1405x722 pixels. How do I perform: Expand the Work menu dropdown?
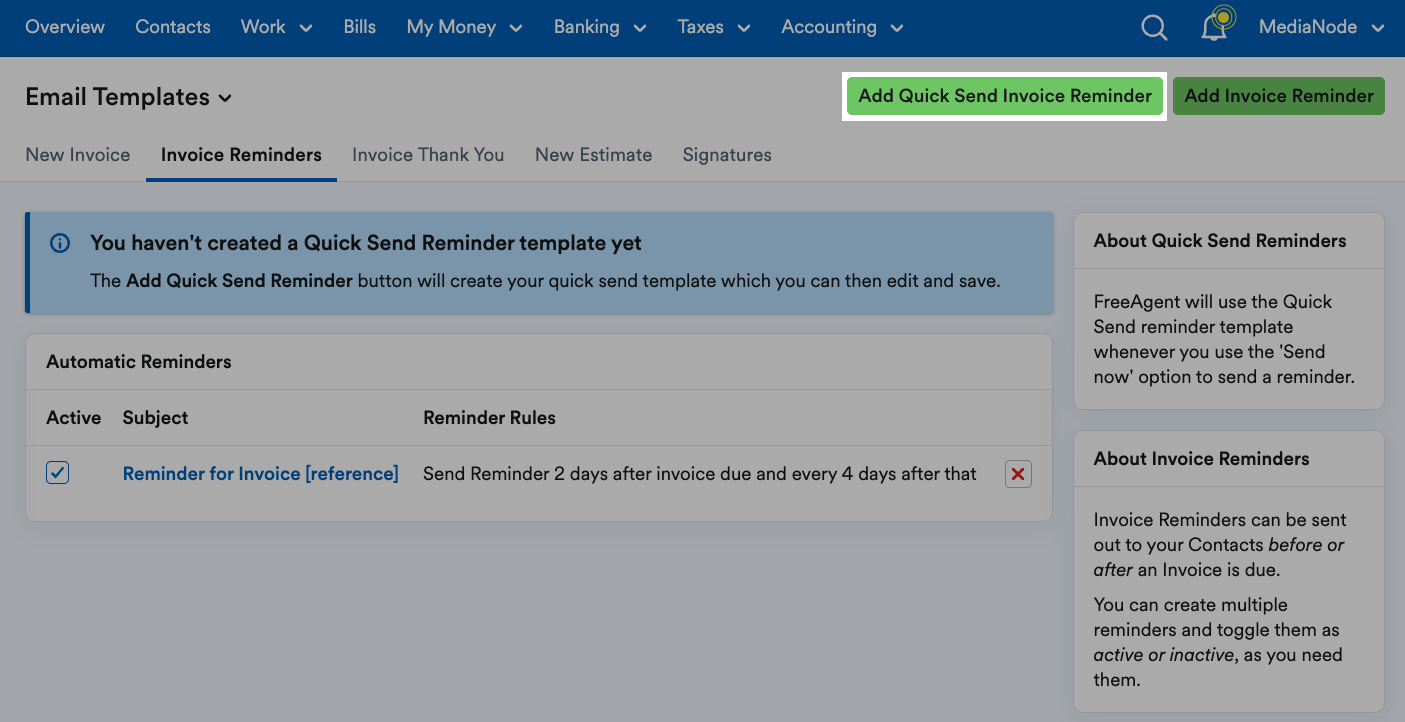click(x=277, y=27)
